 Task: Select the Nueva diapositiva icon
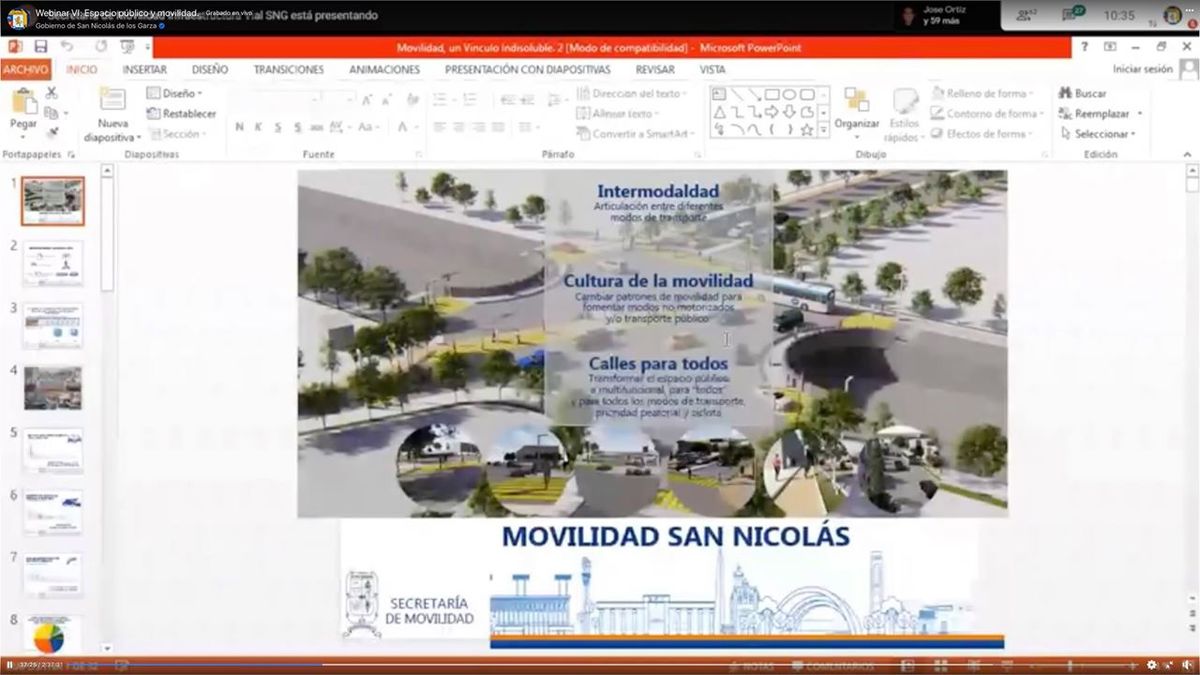pos(112,100)
